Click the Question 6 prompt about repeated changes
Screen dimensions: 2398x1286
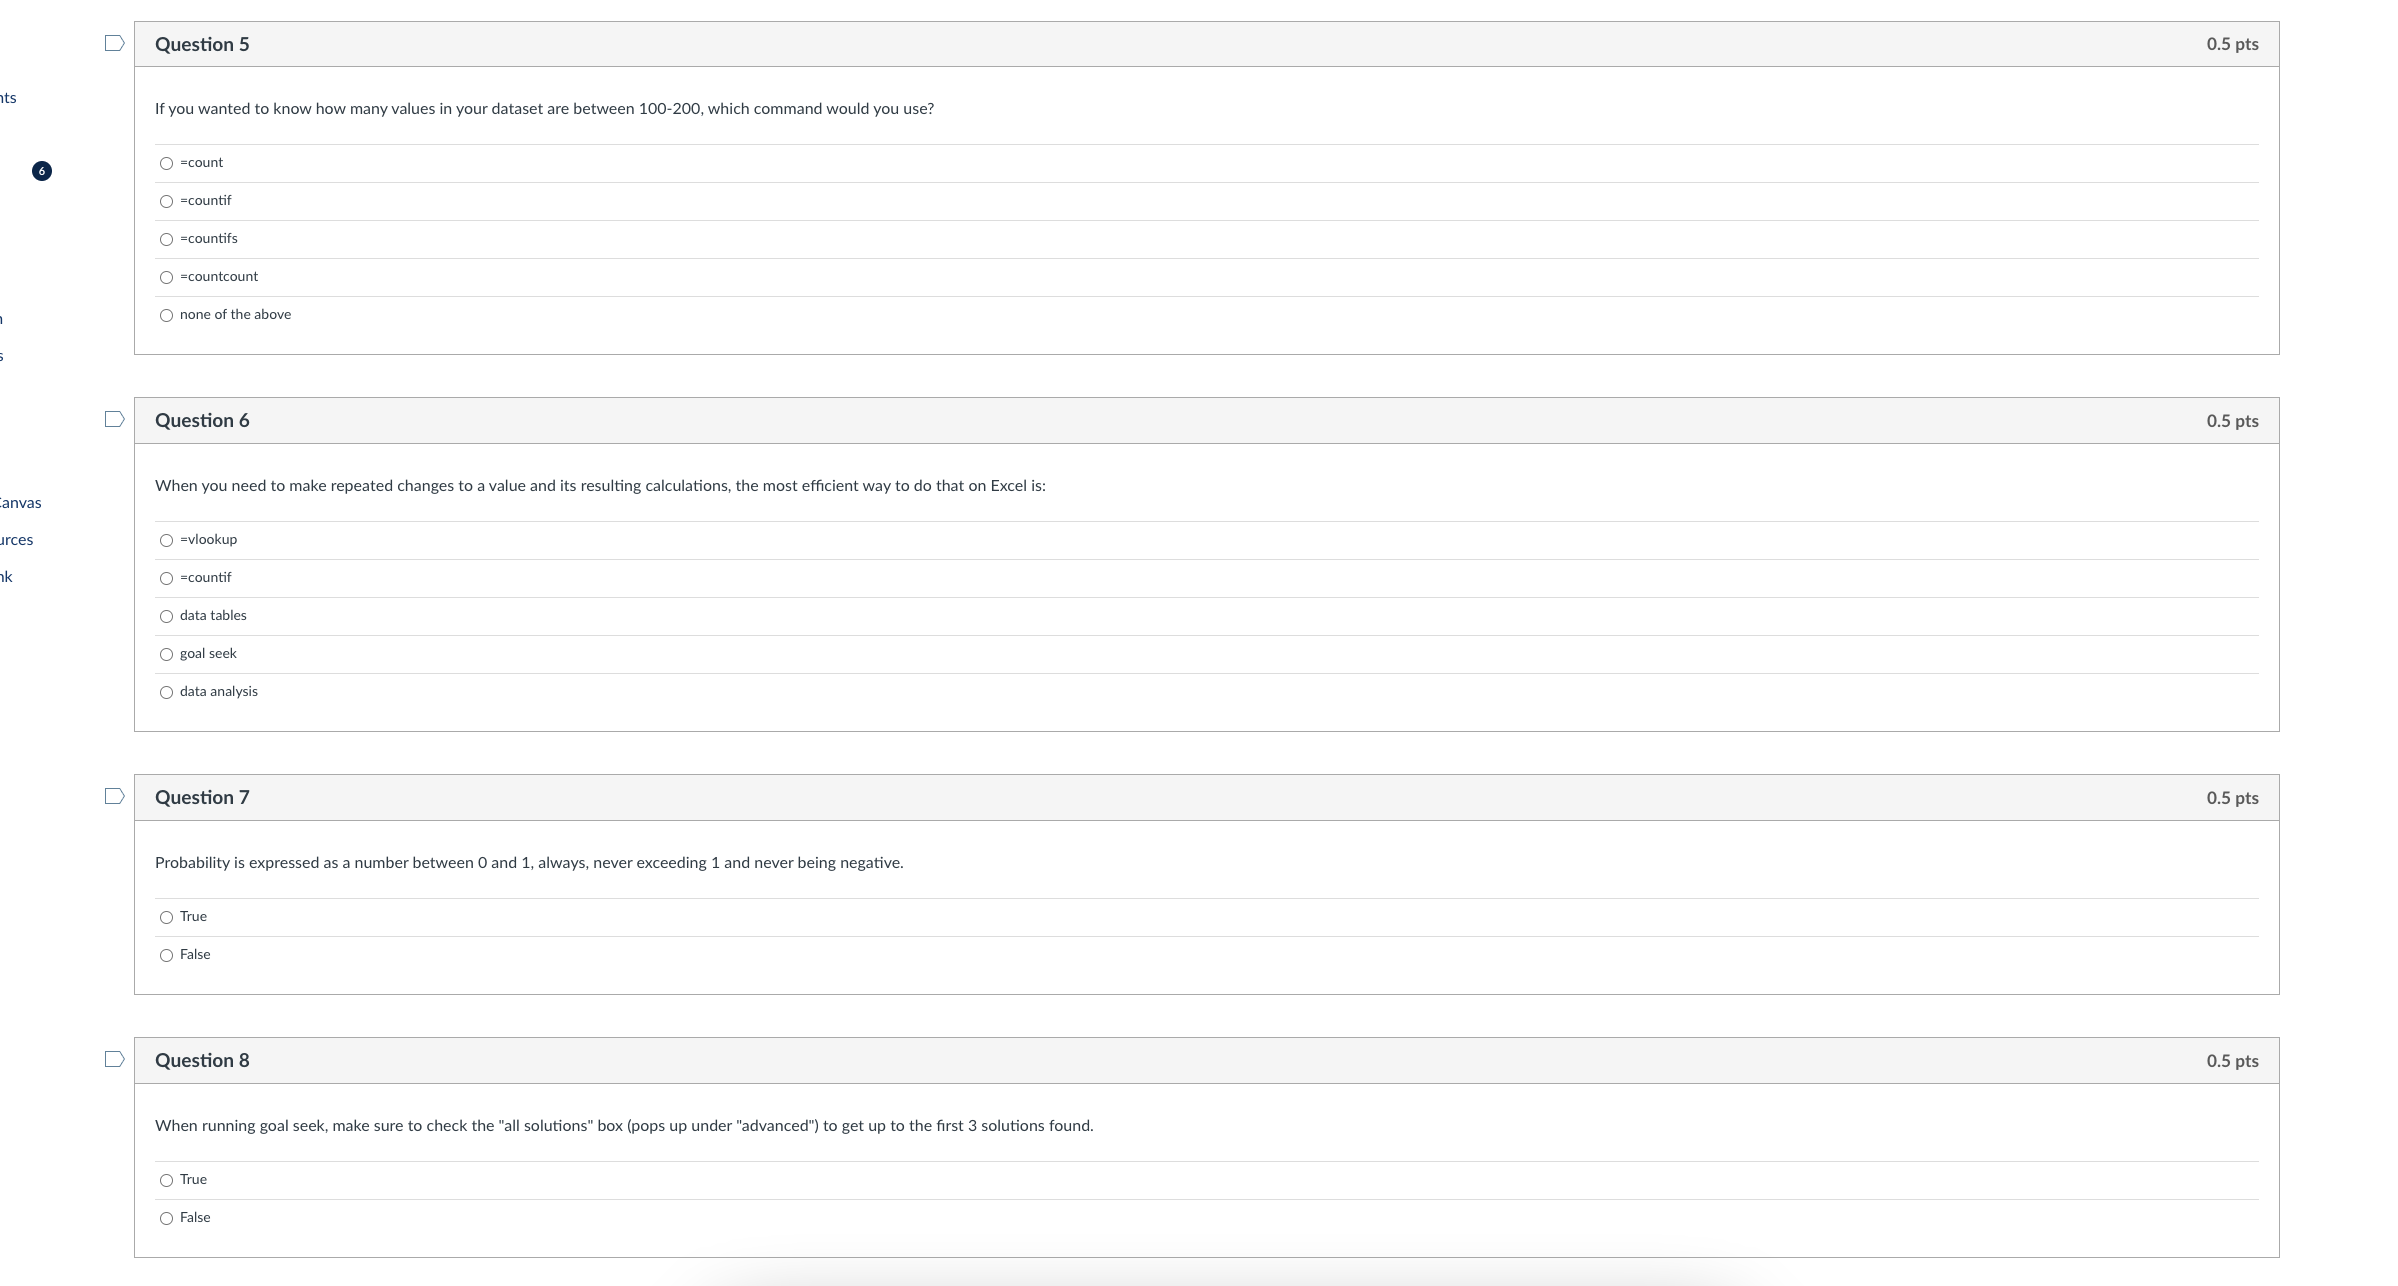(x=600, y=486)
